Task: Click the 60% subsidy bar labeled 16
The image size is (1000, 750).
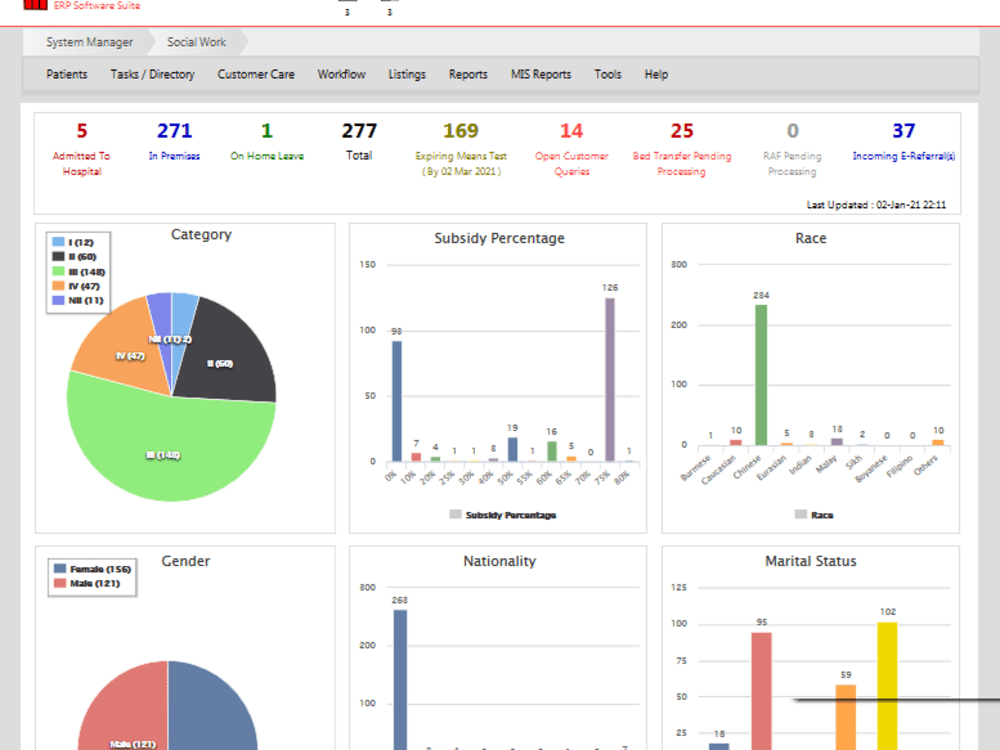Action: tap(552, 452)
